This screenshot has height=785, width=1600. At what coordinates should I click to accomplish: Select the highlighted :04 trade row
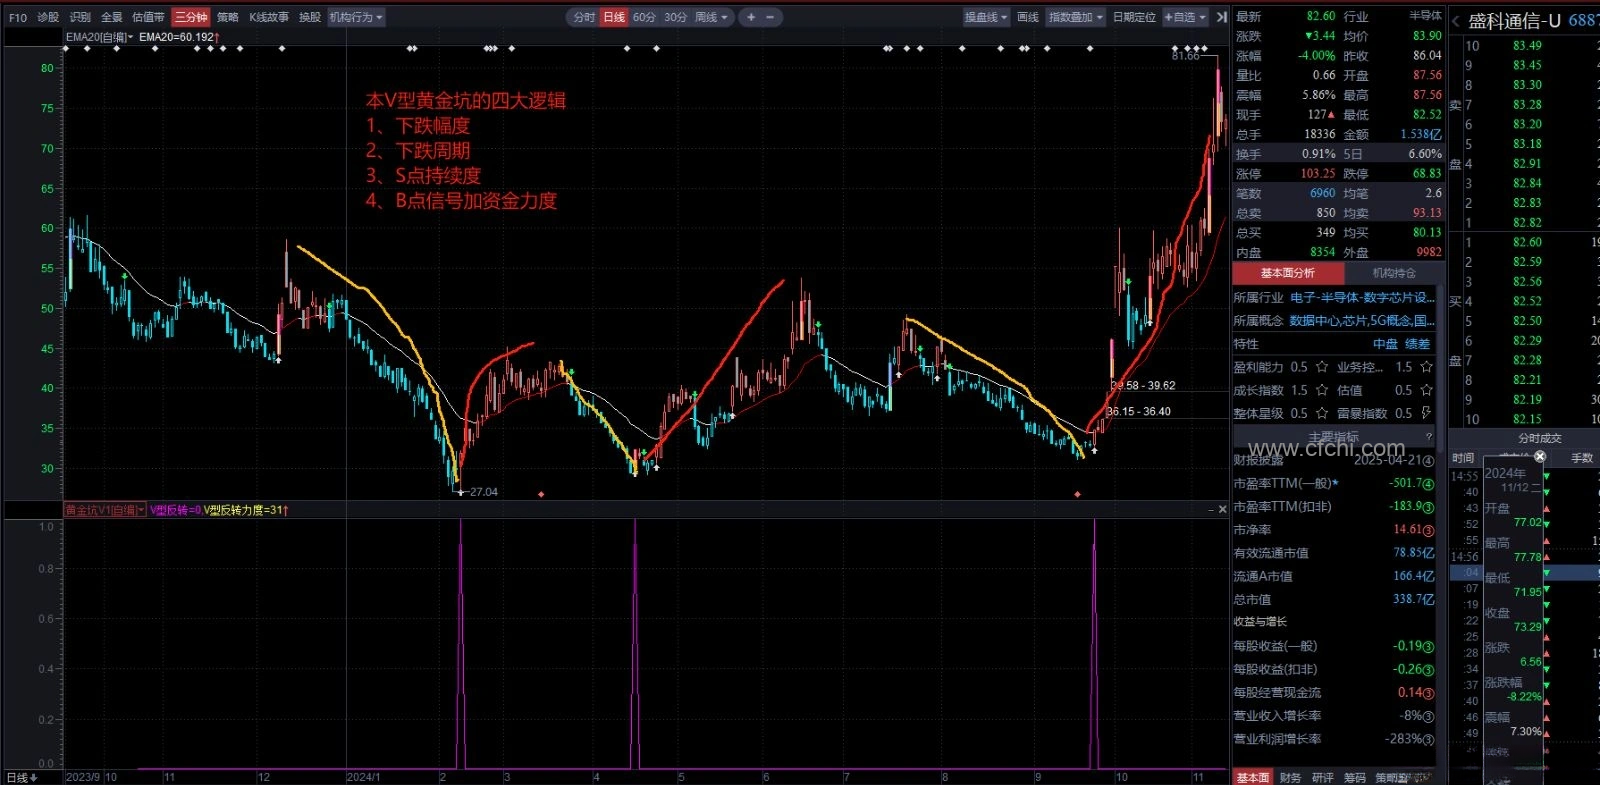tap(1525, 573)
